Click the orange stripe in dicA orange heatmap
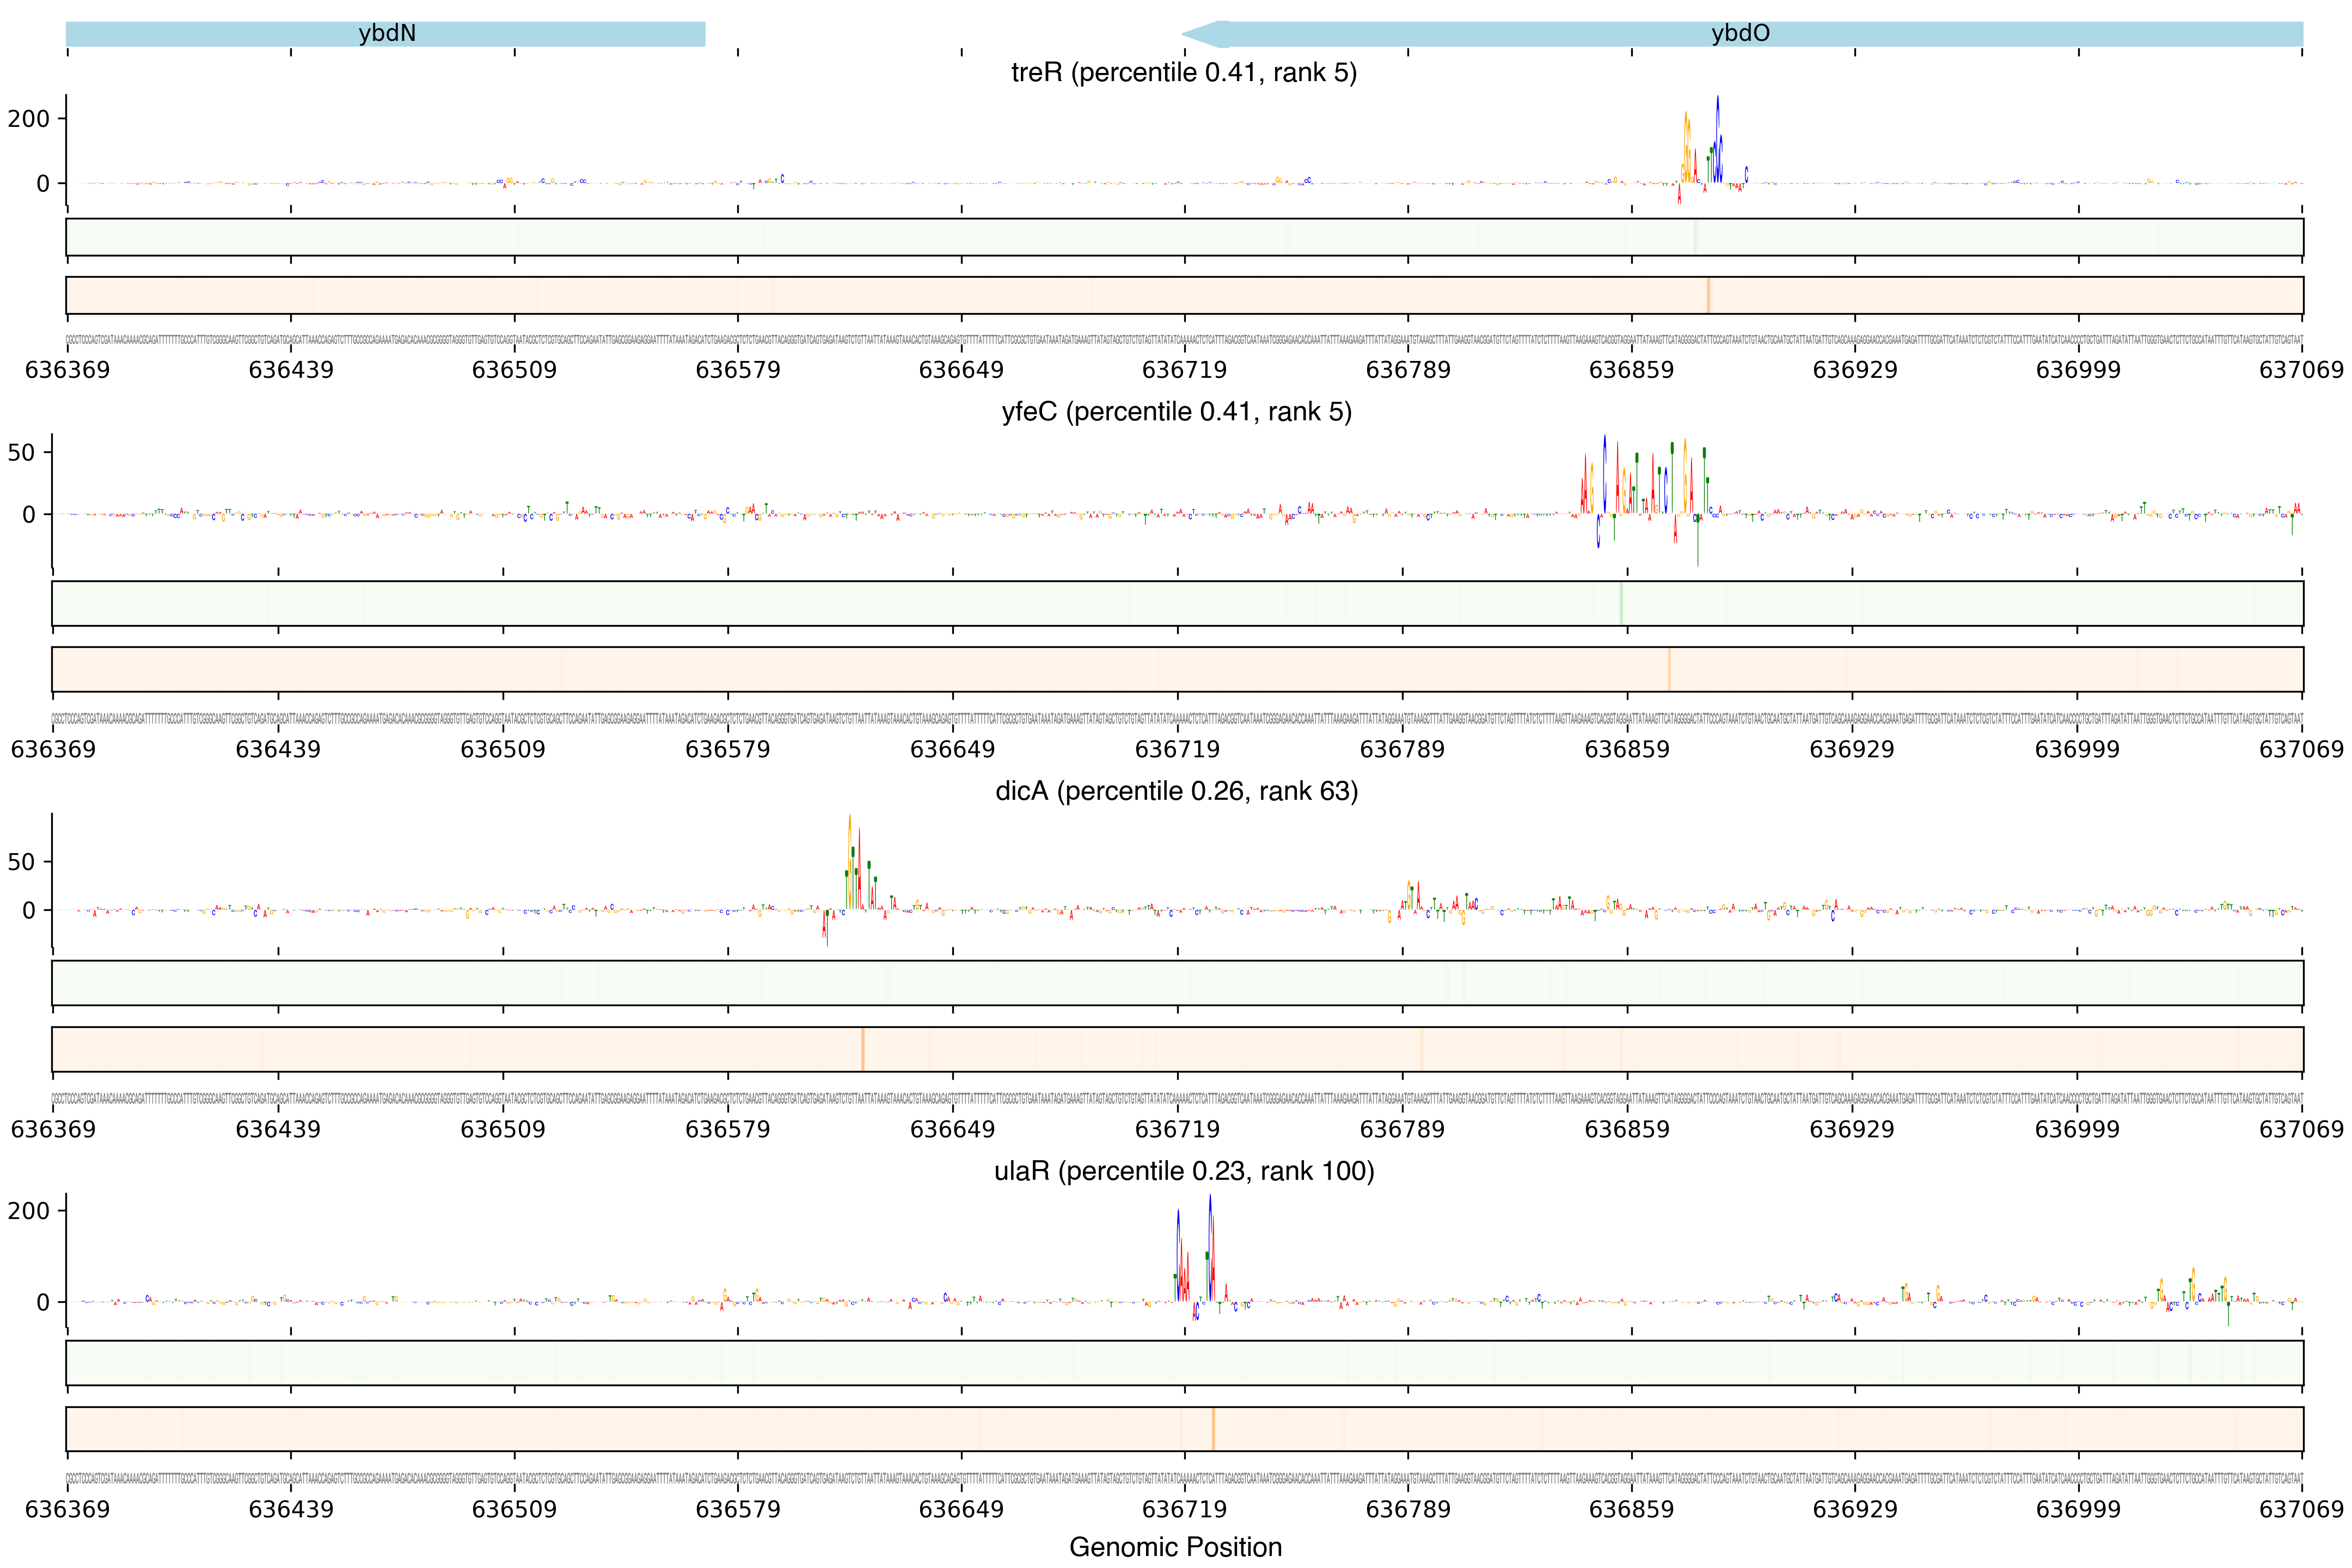The height and width of the screenshot is (1568, 2352). [x=862, y=1049]
